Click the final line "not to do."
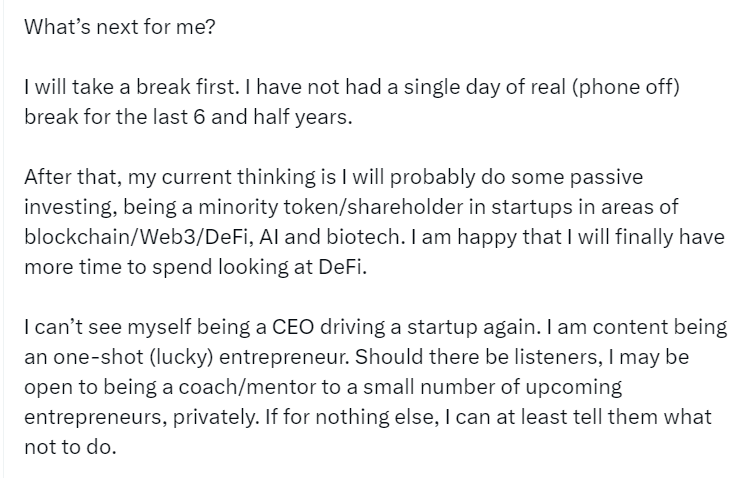 70,447
